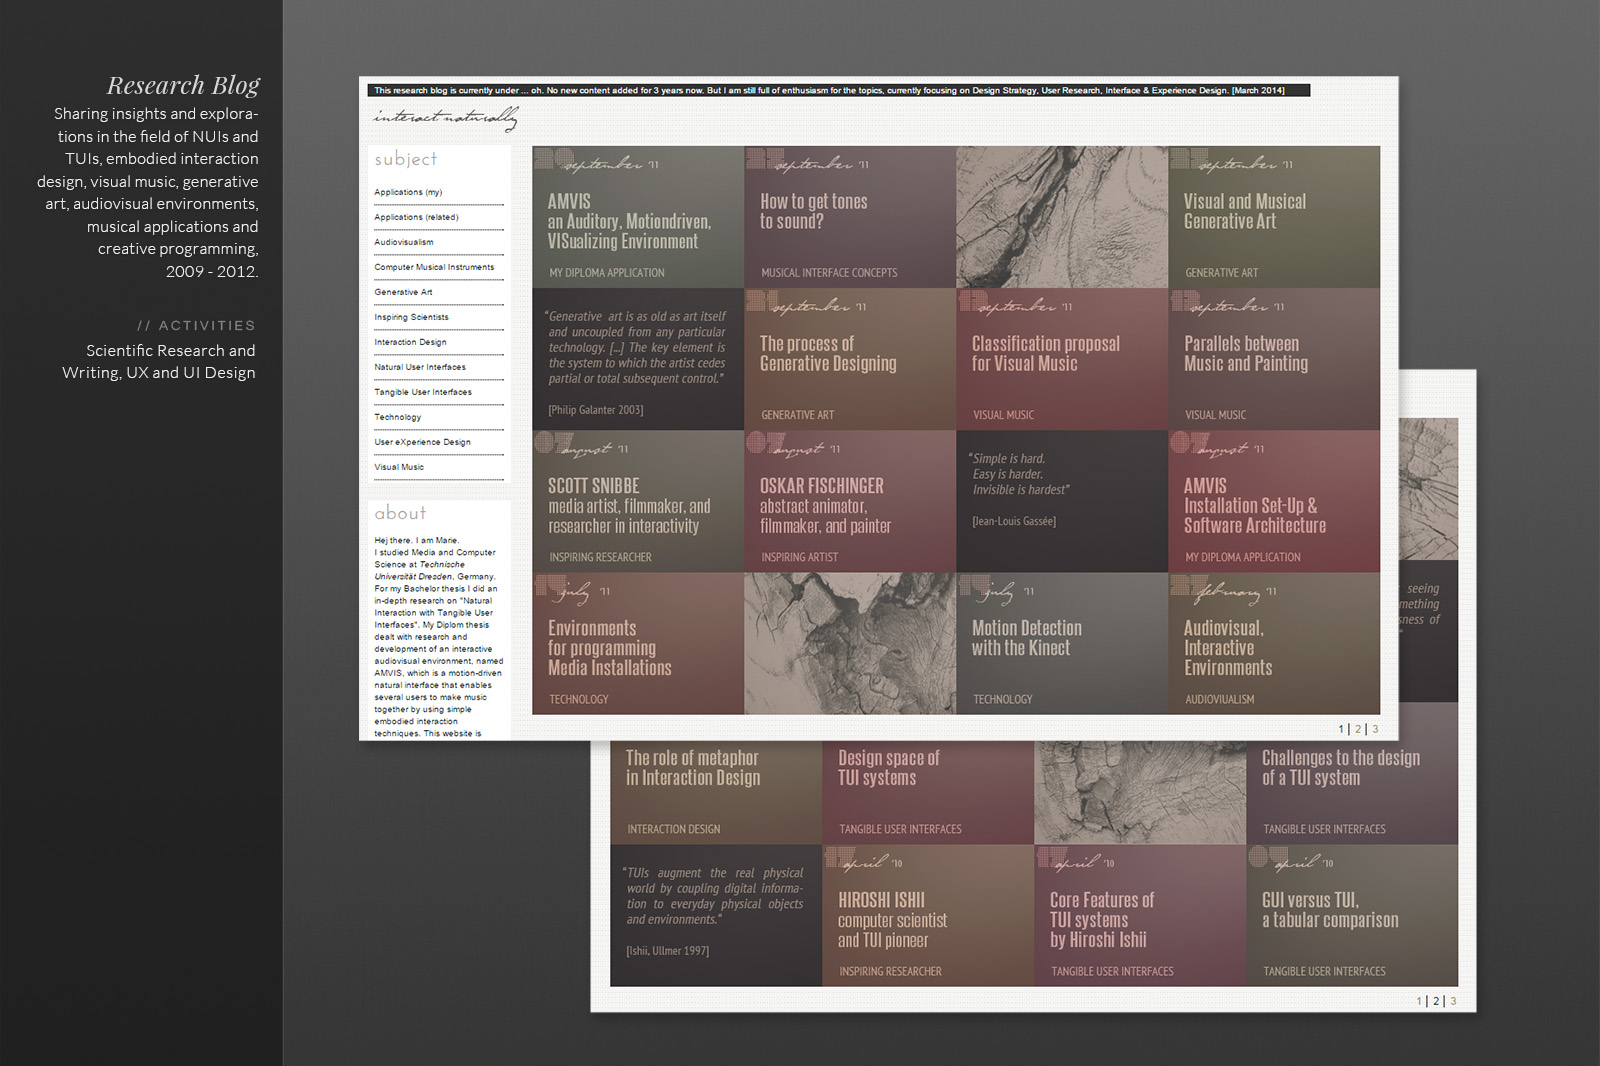Open 'Challenges to the design of a TUI system' post
Screen dimensions: 1600x1066
(1352, 792)
